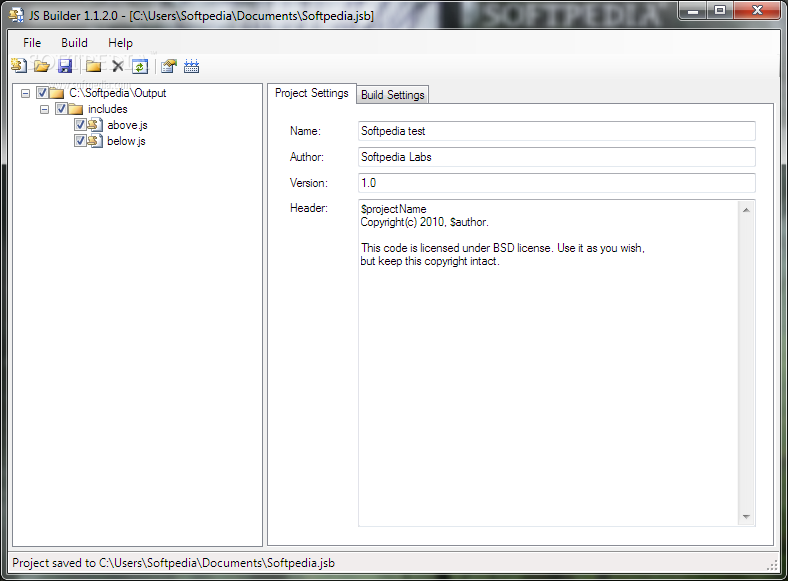The height and width of the screenshot is (581, 788).
Task: Click the build toolbar icon with blue arrows
Action: coord(191,66)
